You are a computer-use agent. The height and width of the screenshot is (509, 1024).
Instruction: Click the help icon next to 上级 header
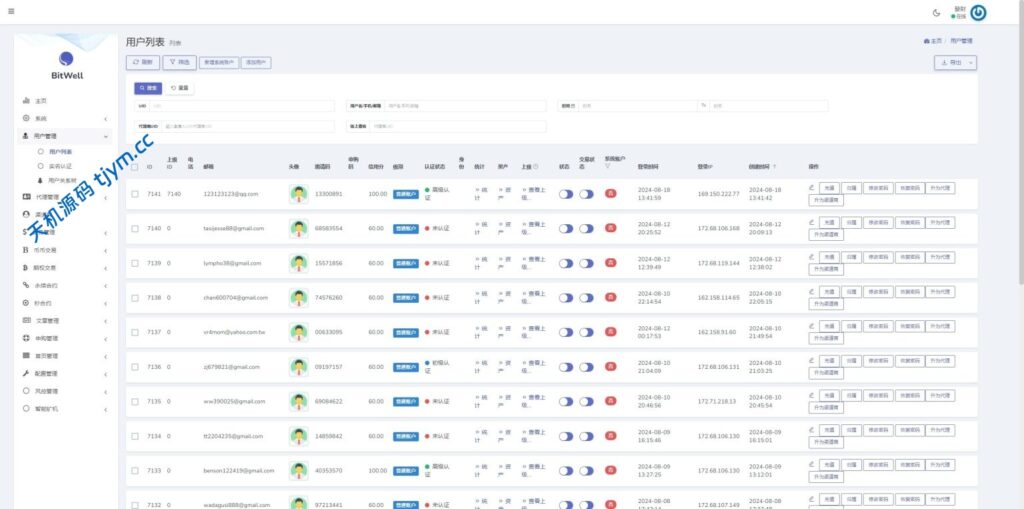536,166
